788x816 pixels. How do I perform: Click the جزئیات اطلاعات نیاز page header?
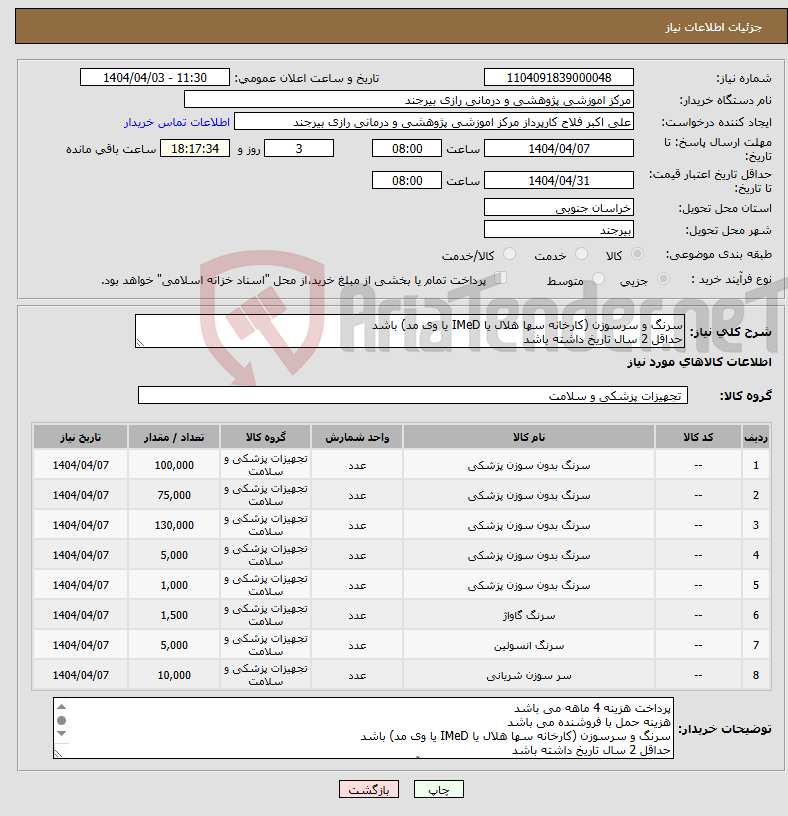point(713,27)
